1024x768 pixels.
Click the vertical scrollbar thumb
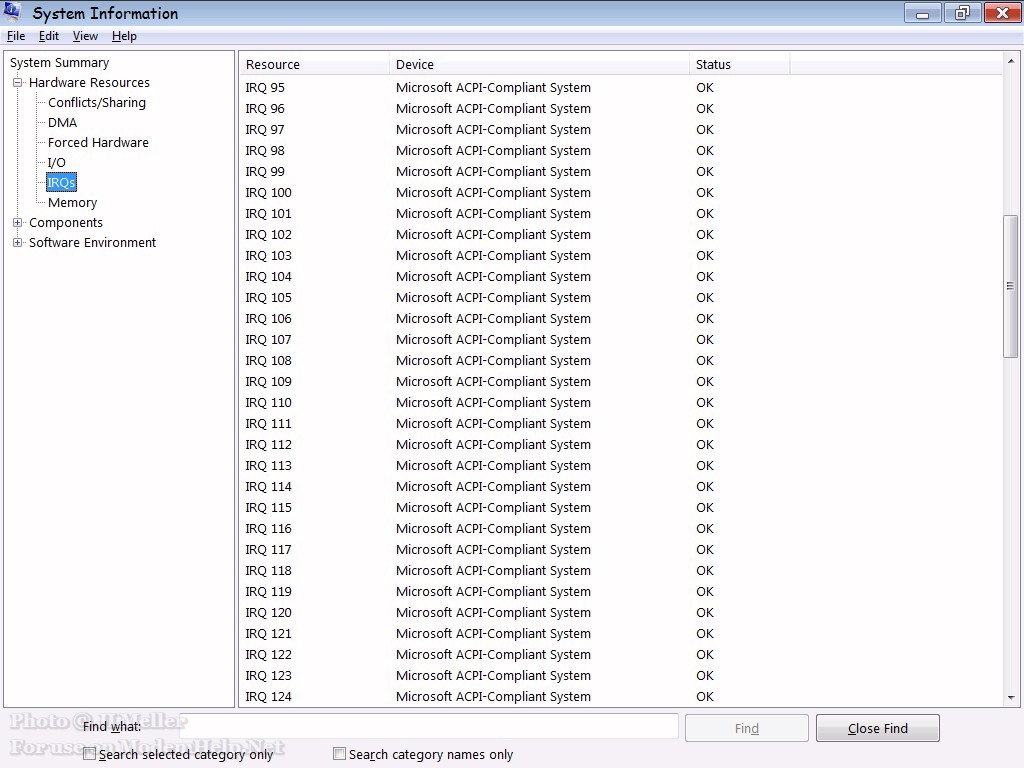[x=1010, y=286]
